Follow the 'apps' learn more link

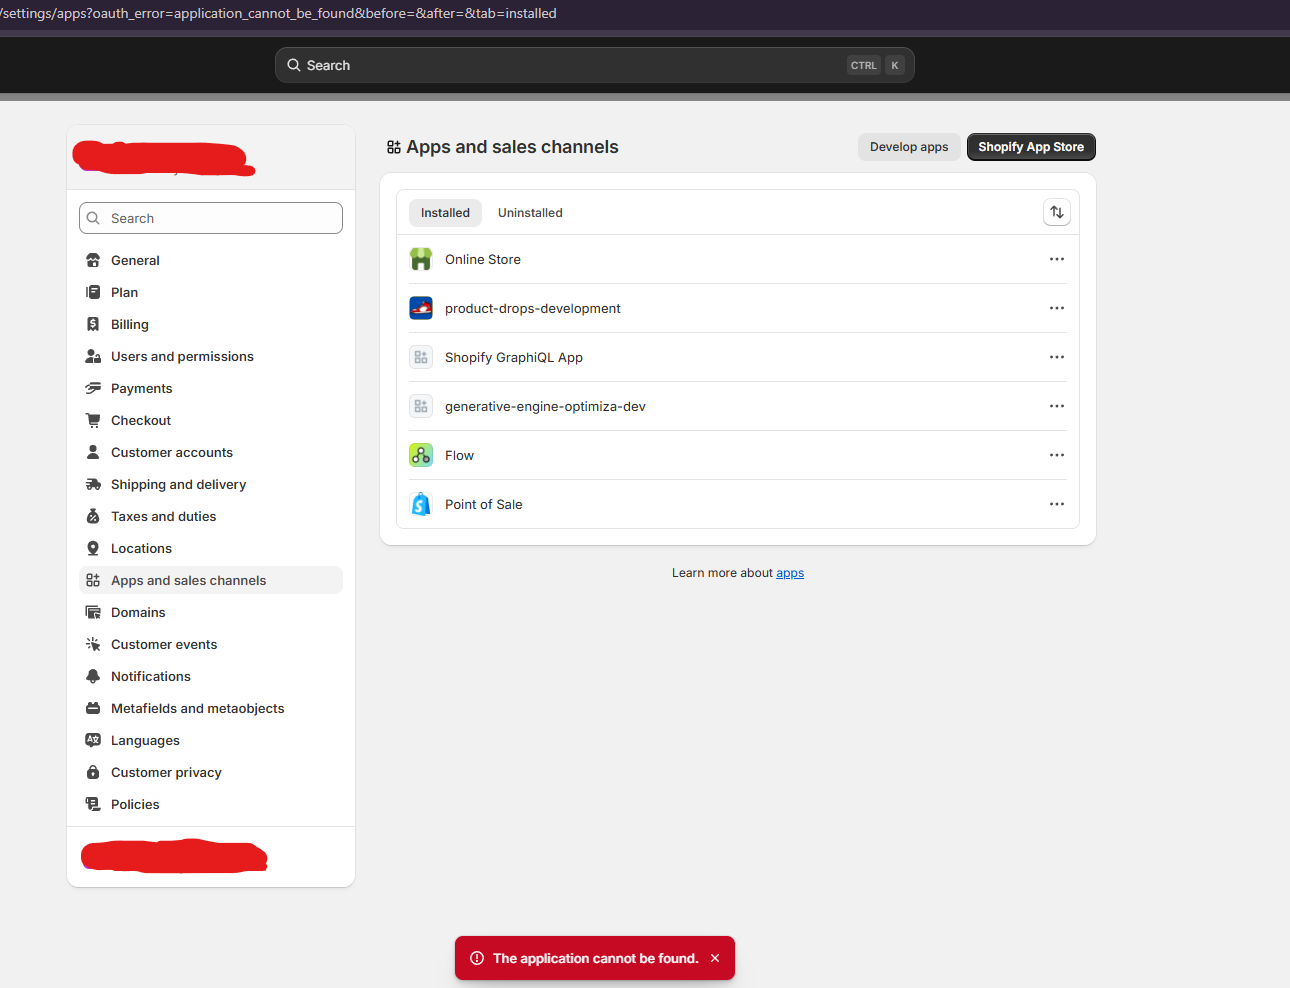(790, 573)
